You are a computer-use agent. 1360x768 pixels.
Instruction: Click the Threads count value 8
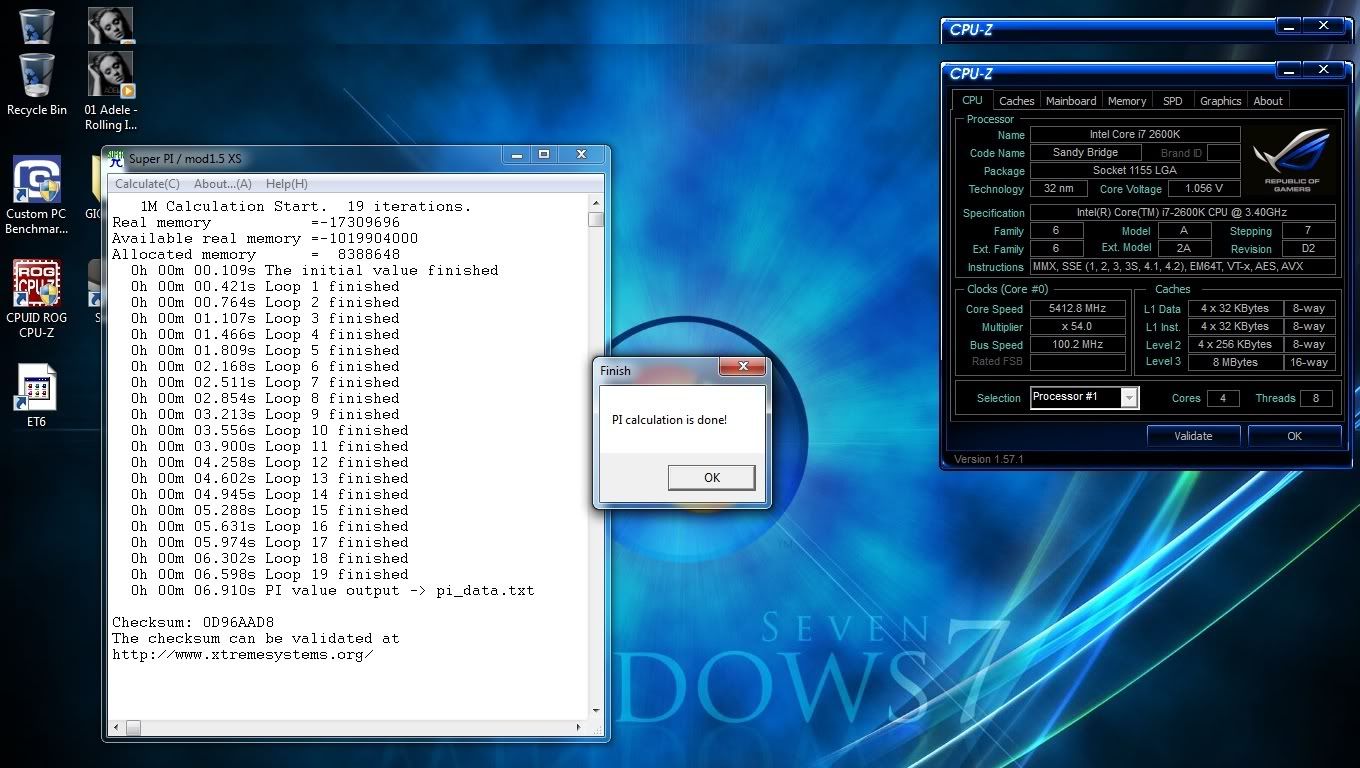coord(1316,398)
